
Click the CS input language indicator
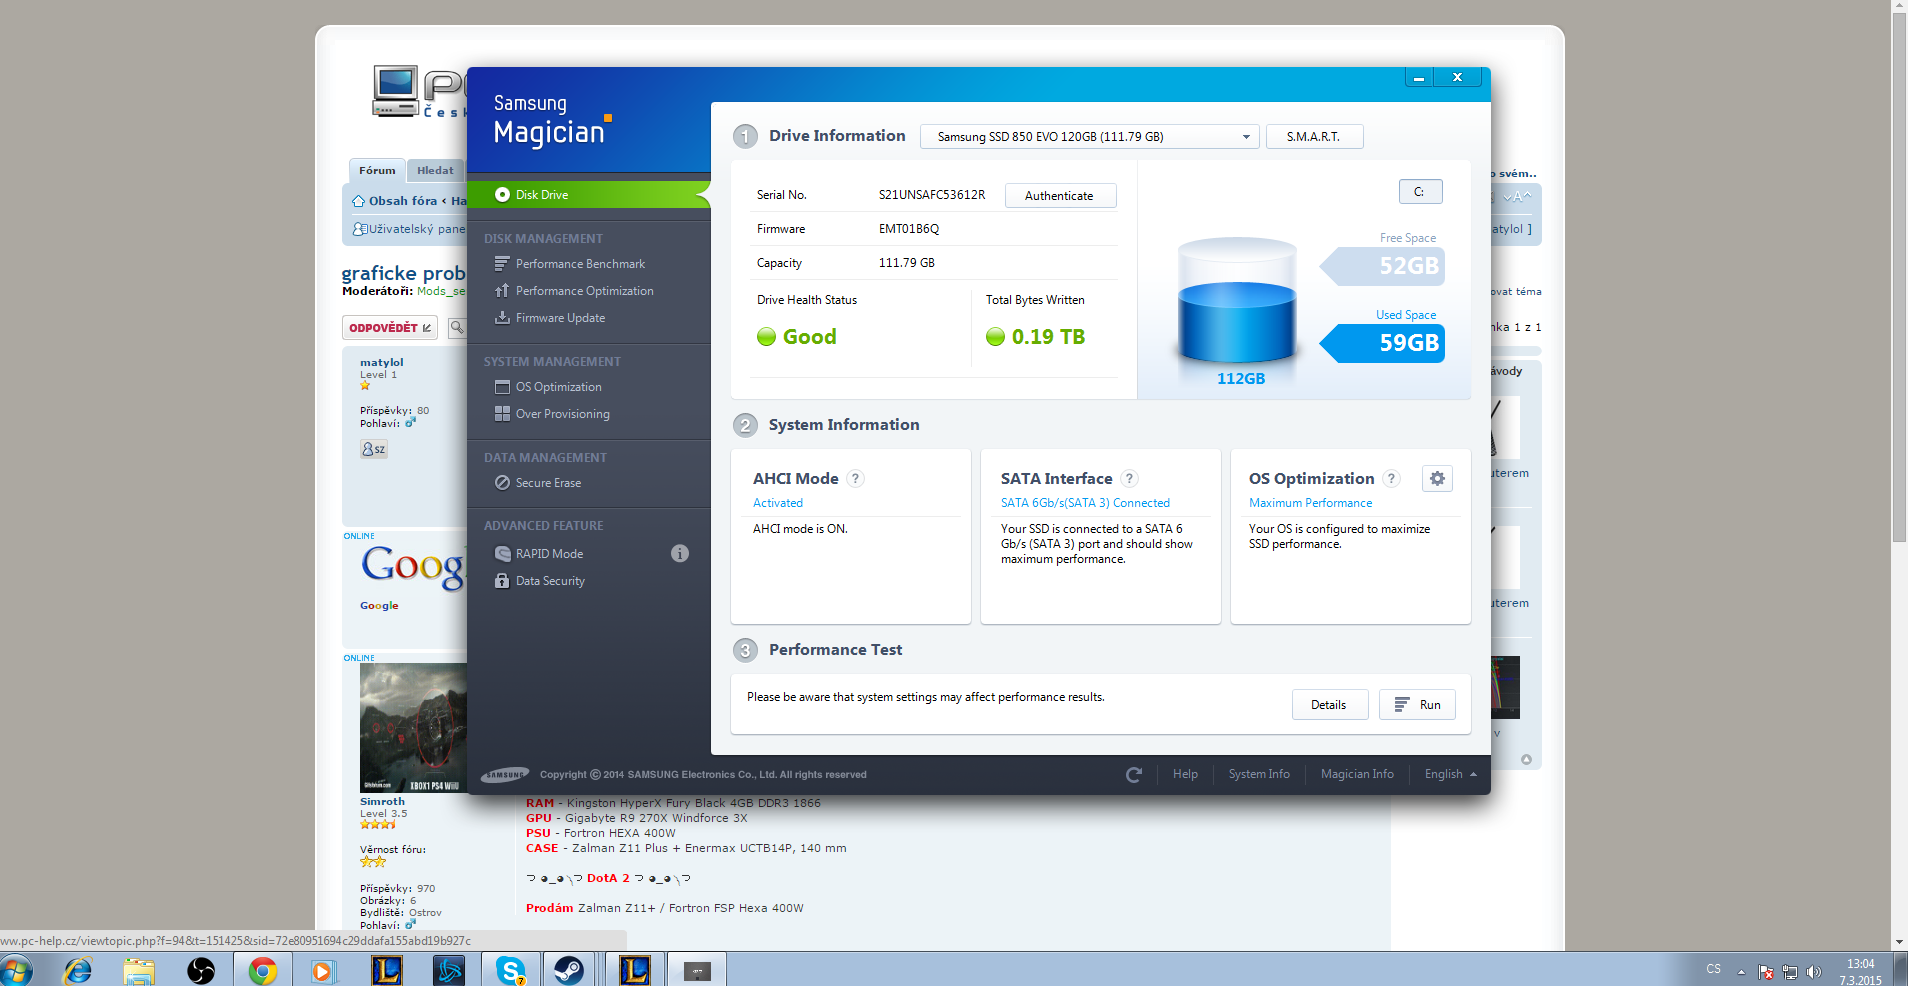tap(1713, 970)
